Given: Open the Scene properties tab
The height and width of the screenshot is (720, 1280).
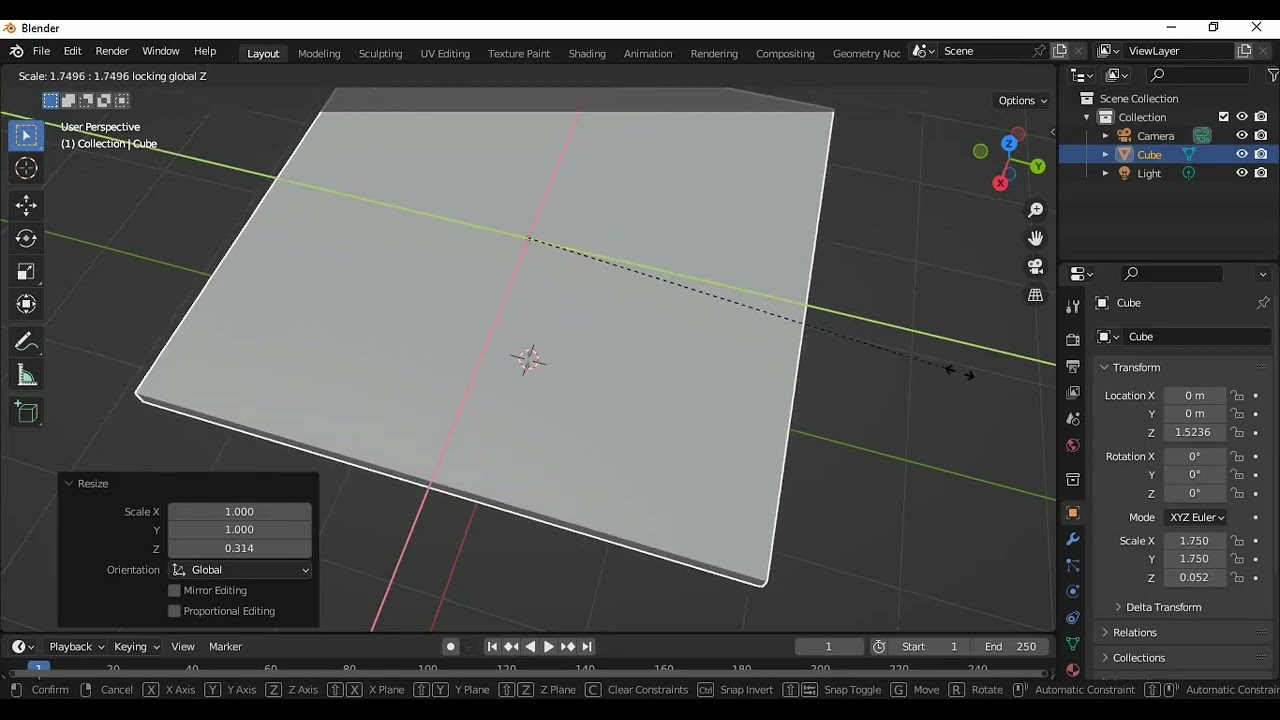Looking at the screenshot, I should tap(1073, 419).
